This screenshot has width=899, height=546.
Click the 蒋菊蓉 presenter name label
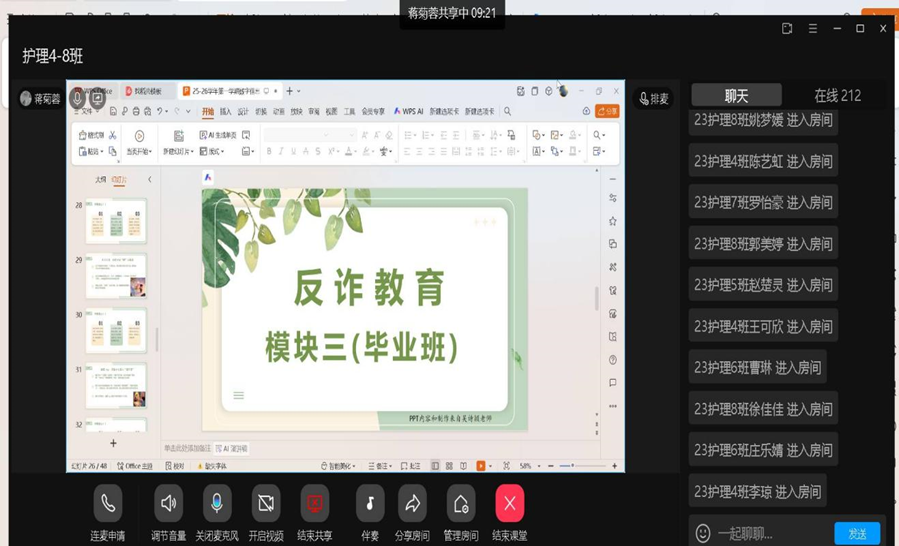[47, 99]
